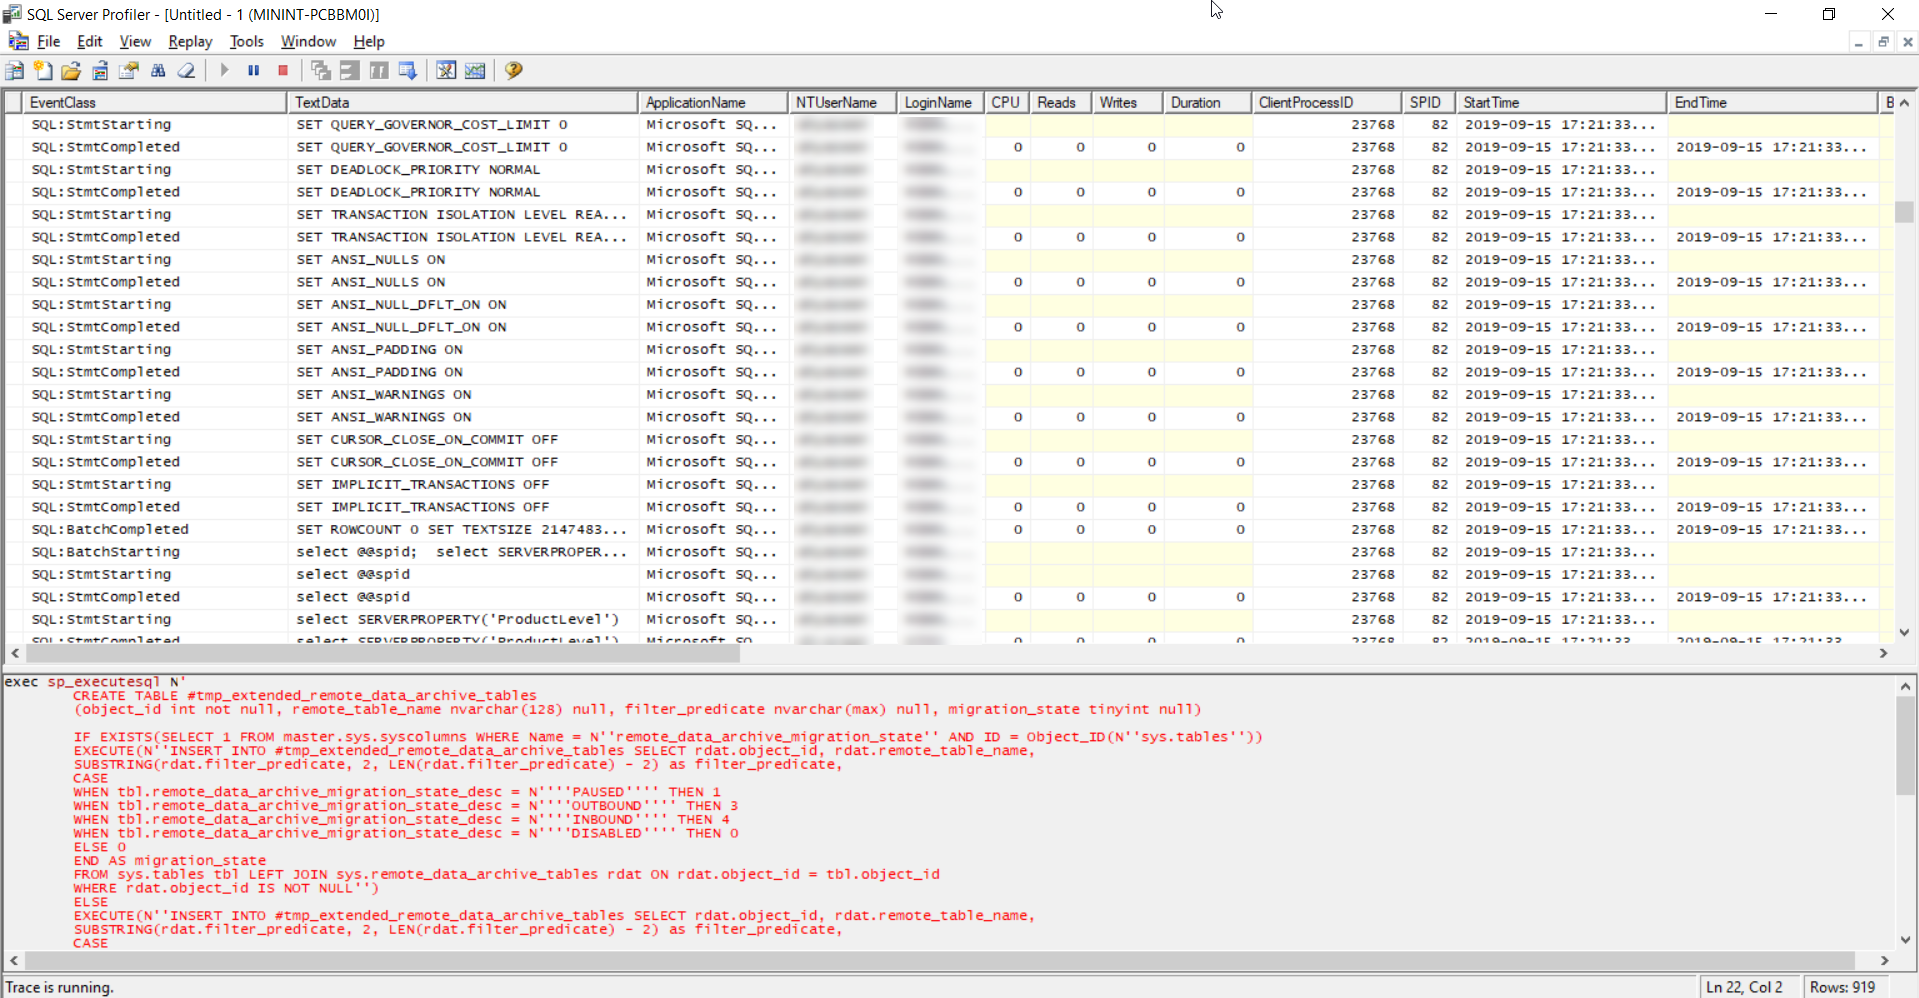The height and width of the screenshot is (998, 1919).
Task: Open the Edit menu
Action: coord(90,41)
